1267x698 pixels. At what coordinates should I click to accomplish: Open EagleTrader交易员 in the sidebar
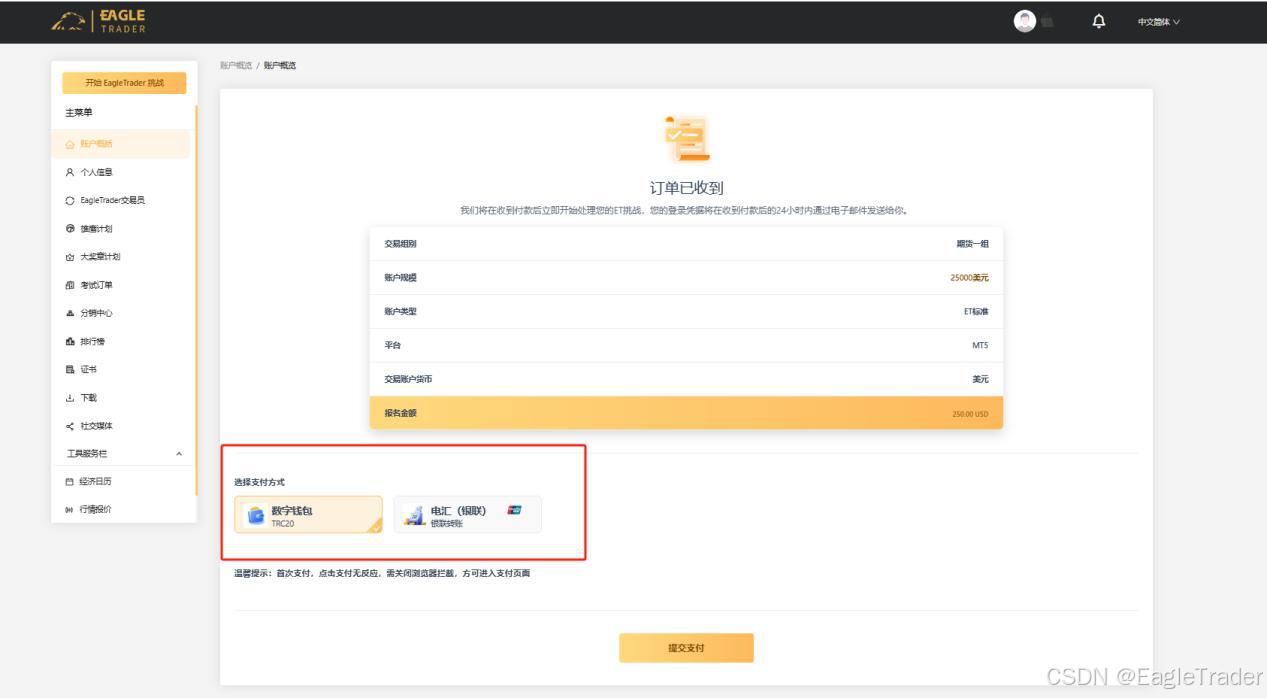112,200
